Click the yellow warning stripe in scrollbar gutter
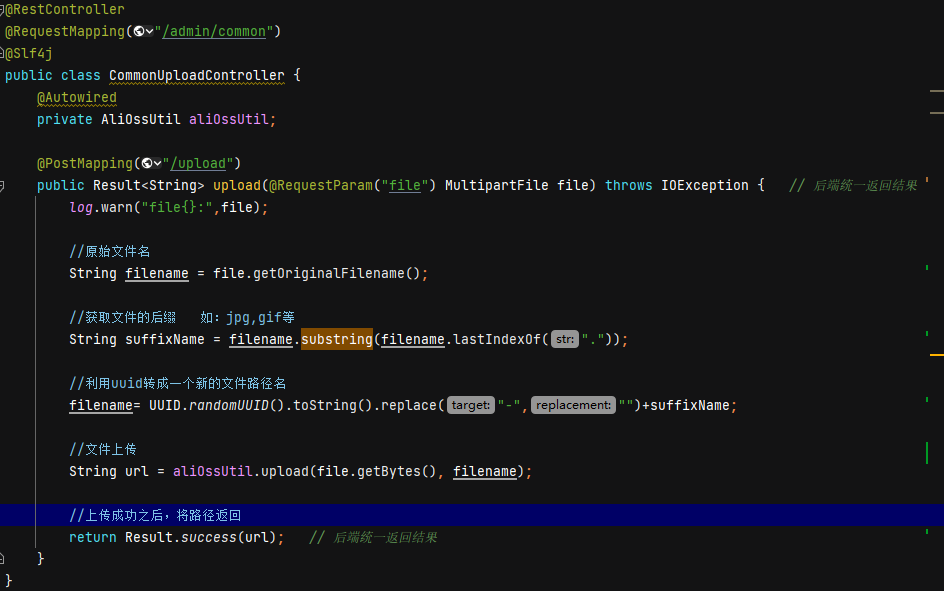Screen dimensions: 944x591 [x=936, y=355]
